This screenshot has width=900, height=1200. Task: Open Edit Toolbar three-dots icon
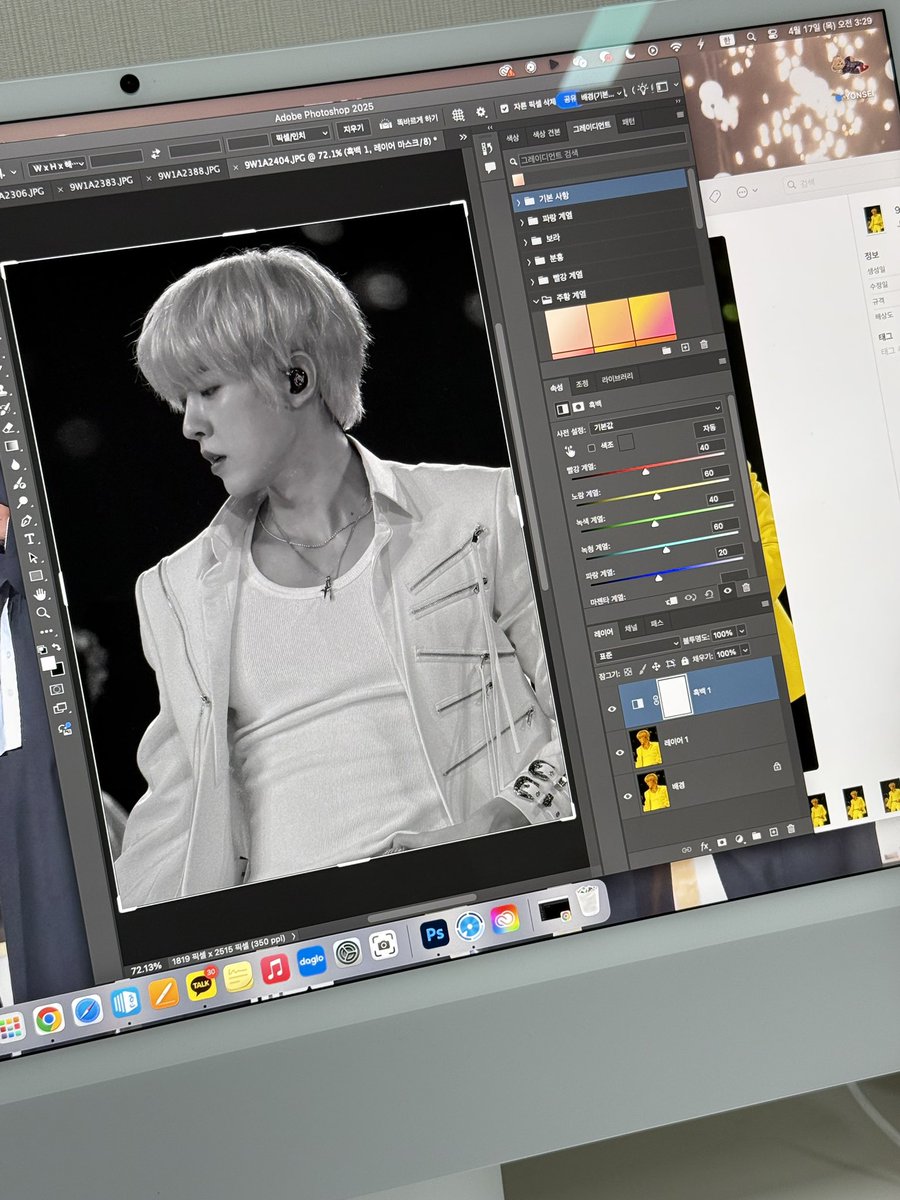46,632
